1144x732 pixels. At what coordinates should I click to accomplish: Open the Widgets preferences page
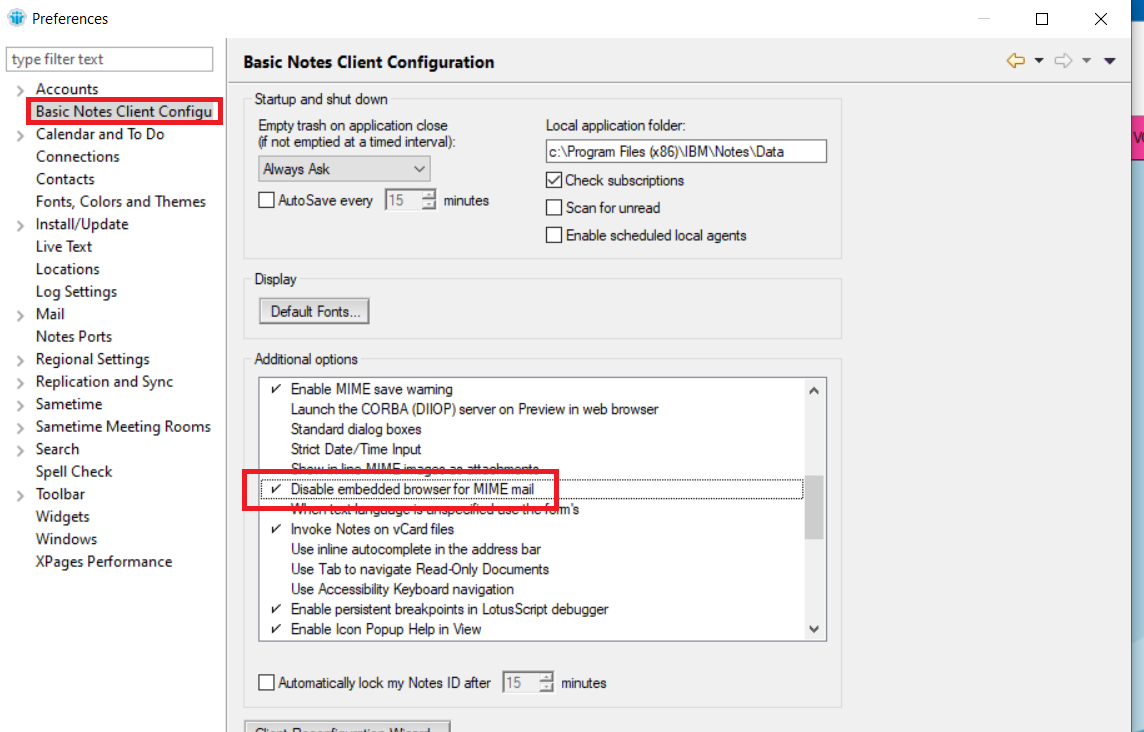62,517
